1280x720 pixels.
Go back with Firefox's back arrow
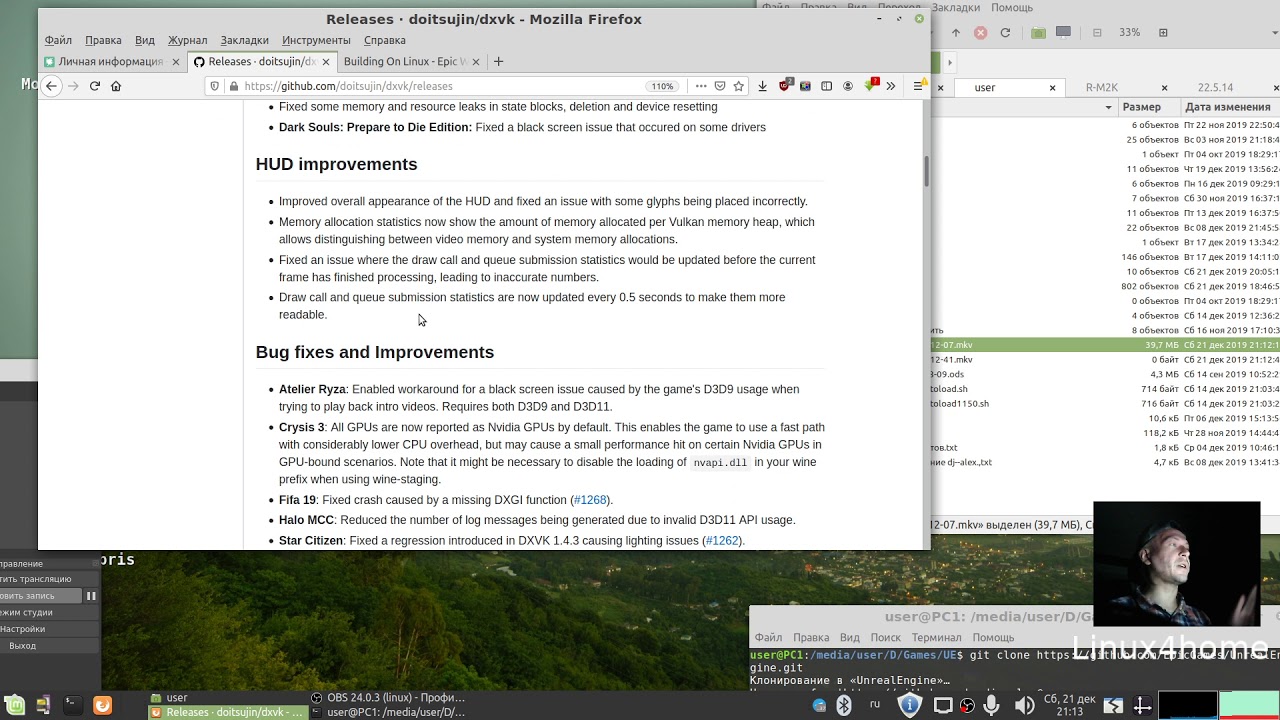pos(51,86)
